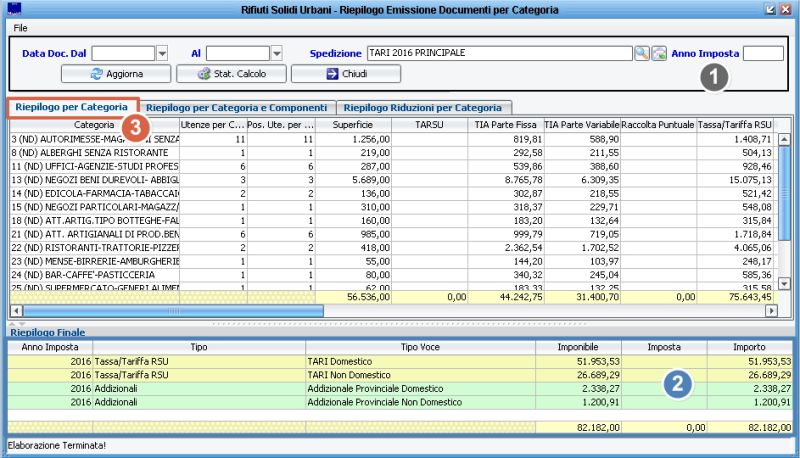Click the Anno Imposta input field
The width and height of the screenshot is (800, 458).
point(763,53)
